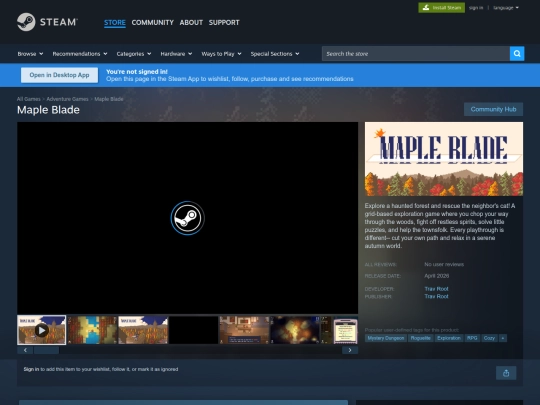Open the Recommendations dropdown
The height and width of the screenshot is (405, 540).
pos(80,54)
